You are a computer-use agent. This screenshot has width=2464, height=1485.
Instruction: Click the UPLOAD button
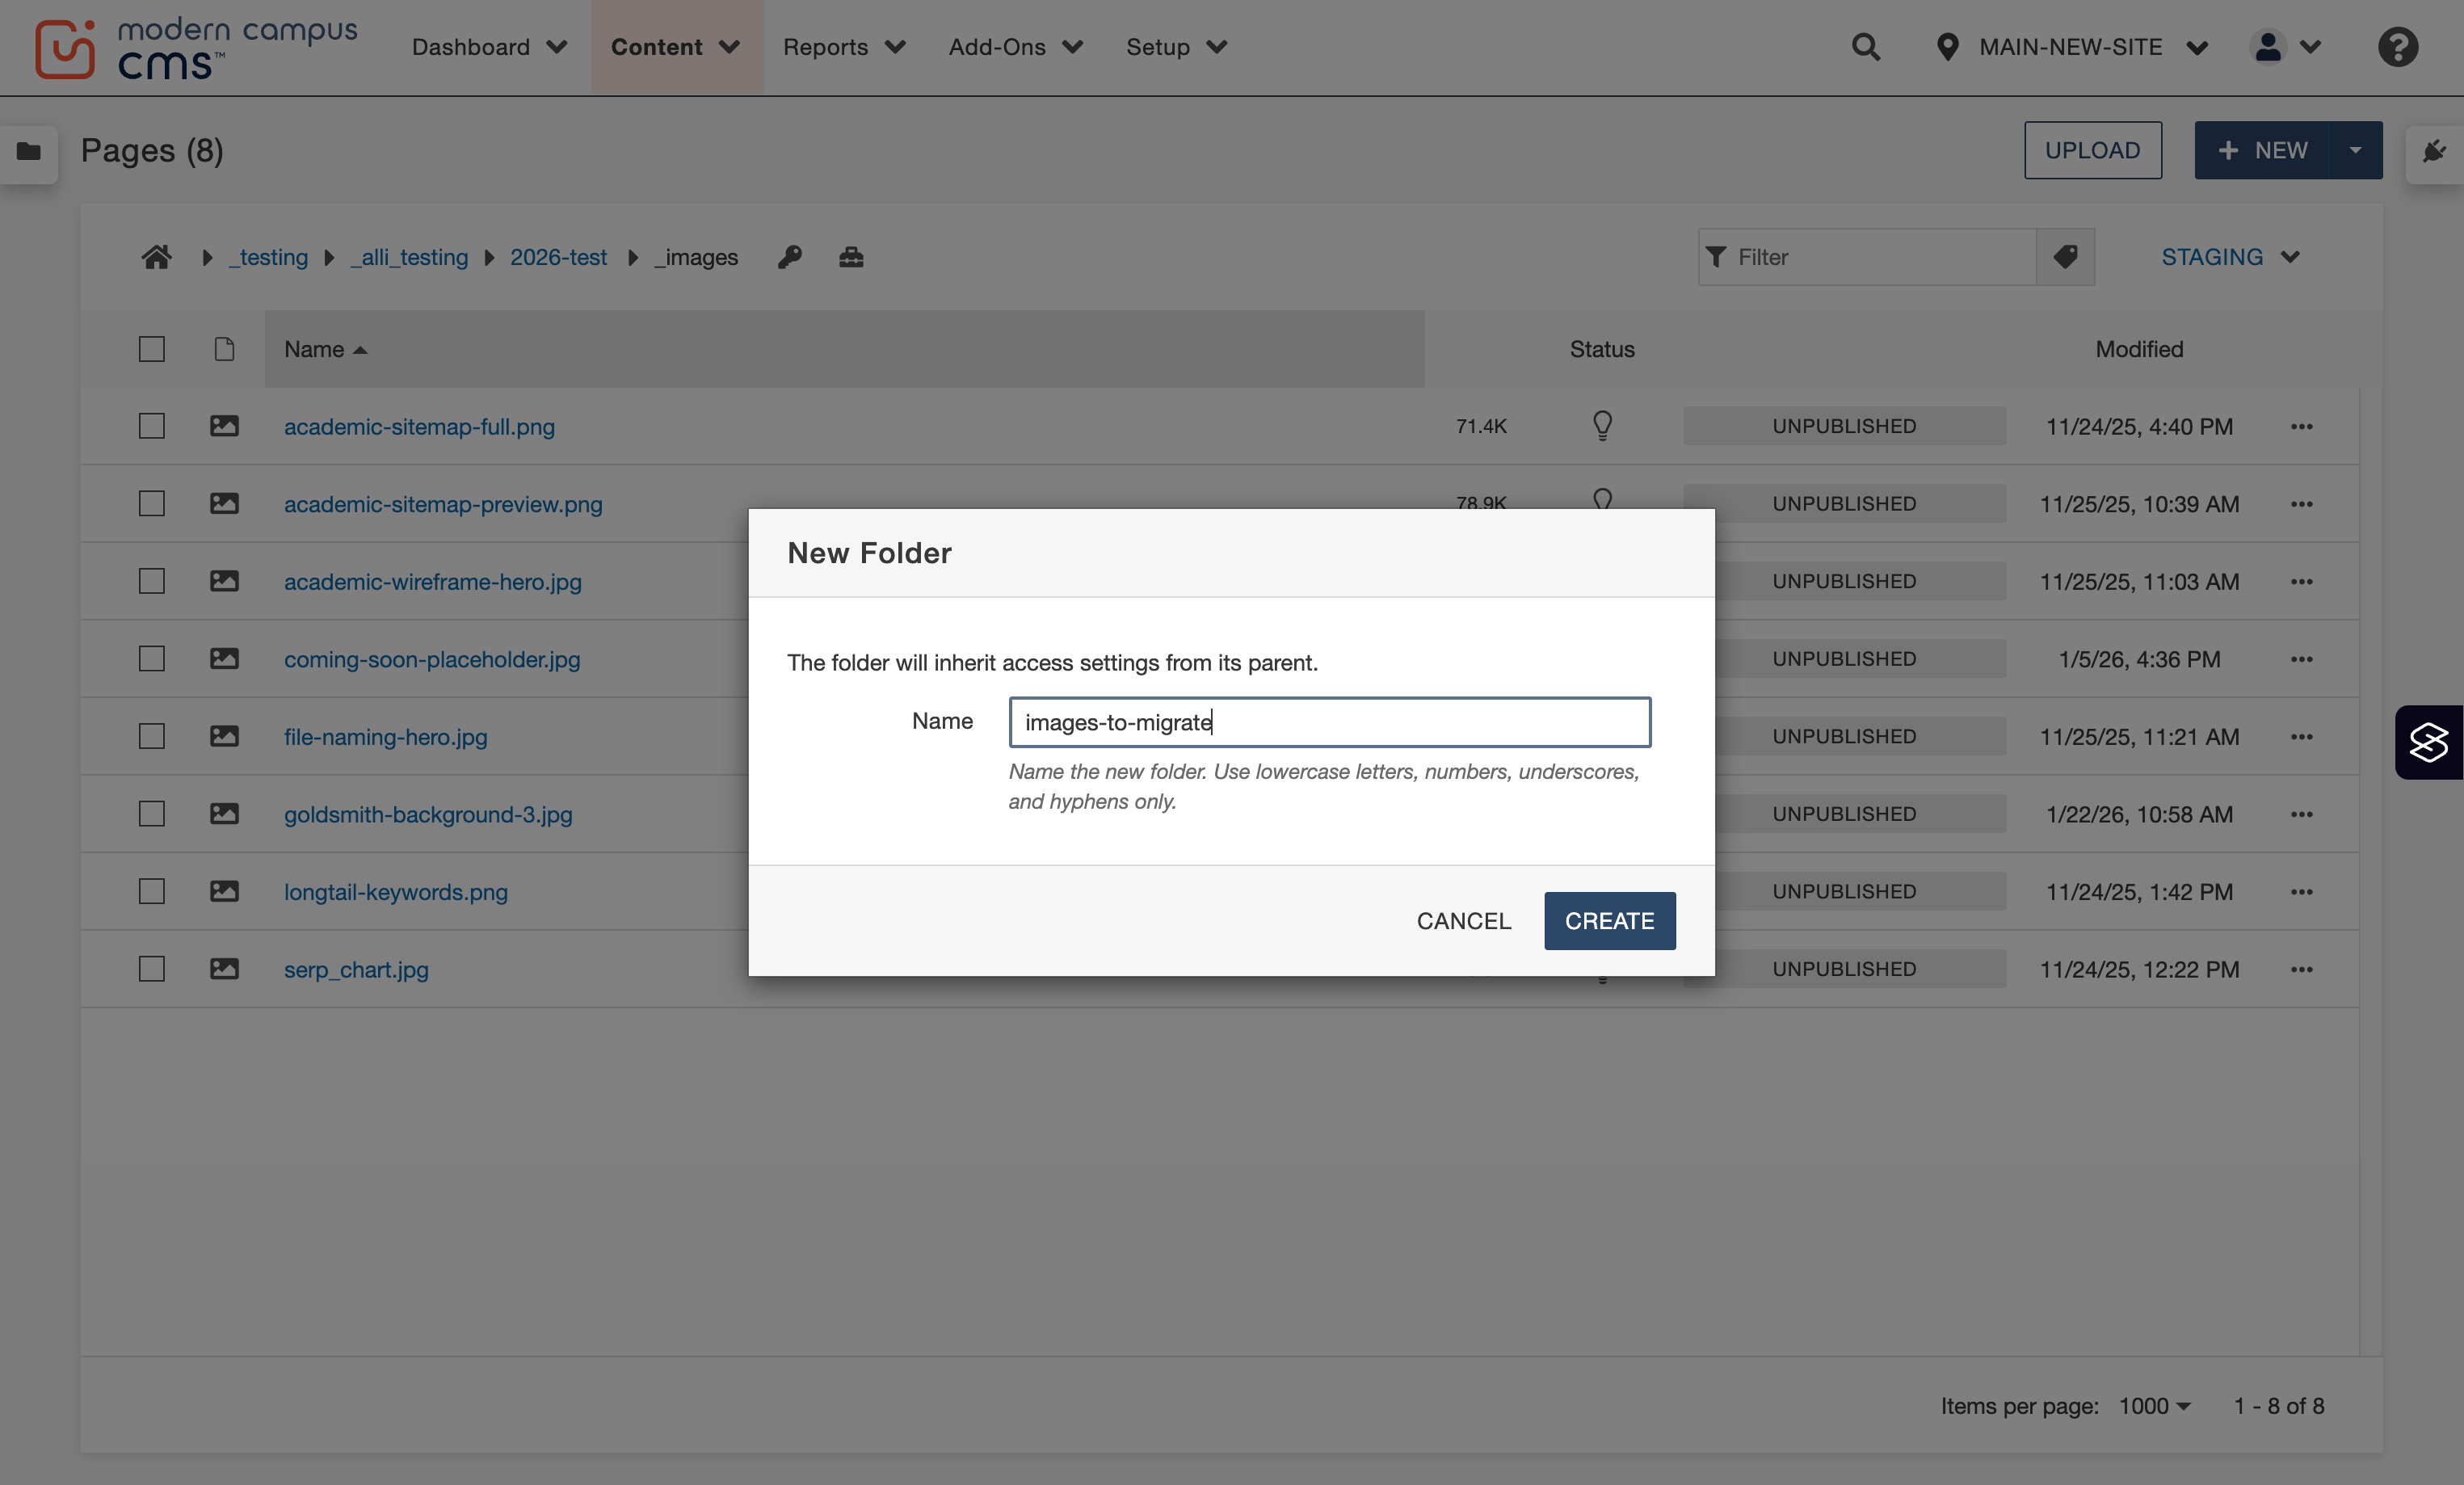click(x=2092, y=150)
